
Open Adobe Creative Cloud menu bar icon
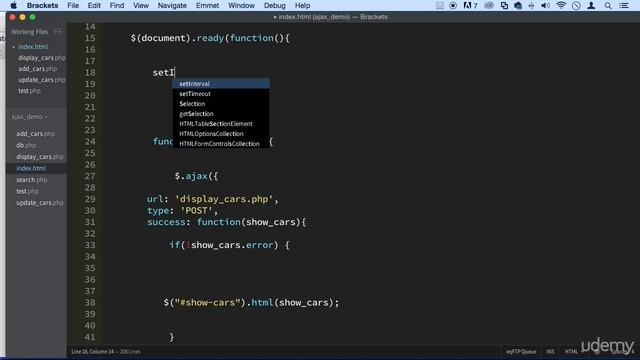coord(470,5)
